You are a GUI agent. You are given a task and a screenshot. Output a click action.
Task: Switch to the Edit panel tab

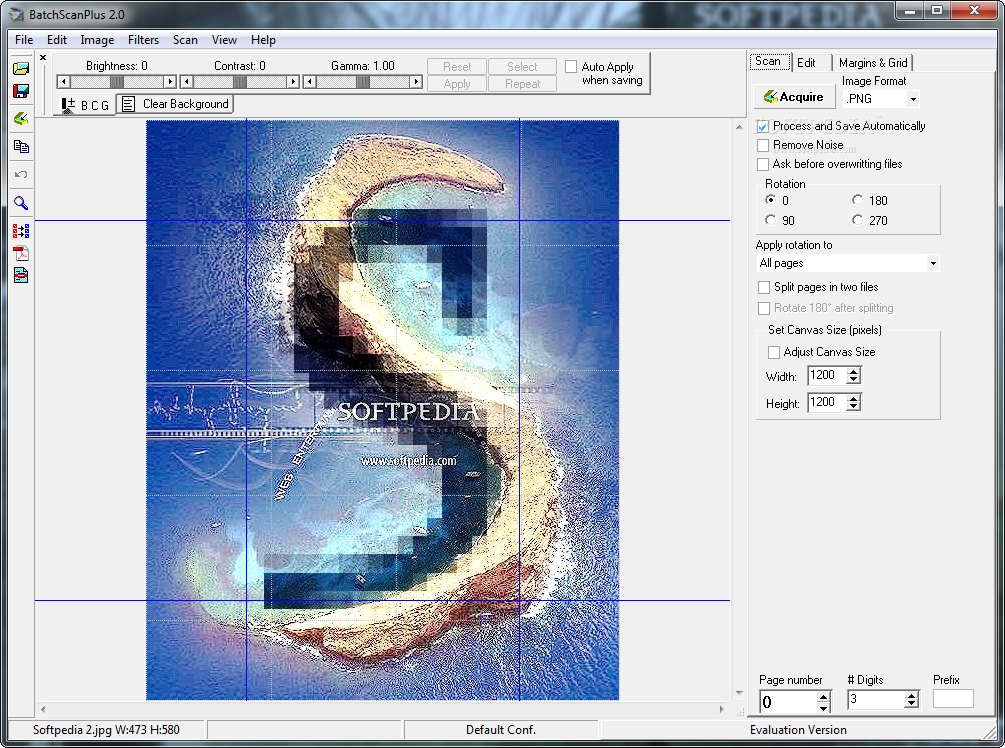click(x=811, y=63)
